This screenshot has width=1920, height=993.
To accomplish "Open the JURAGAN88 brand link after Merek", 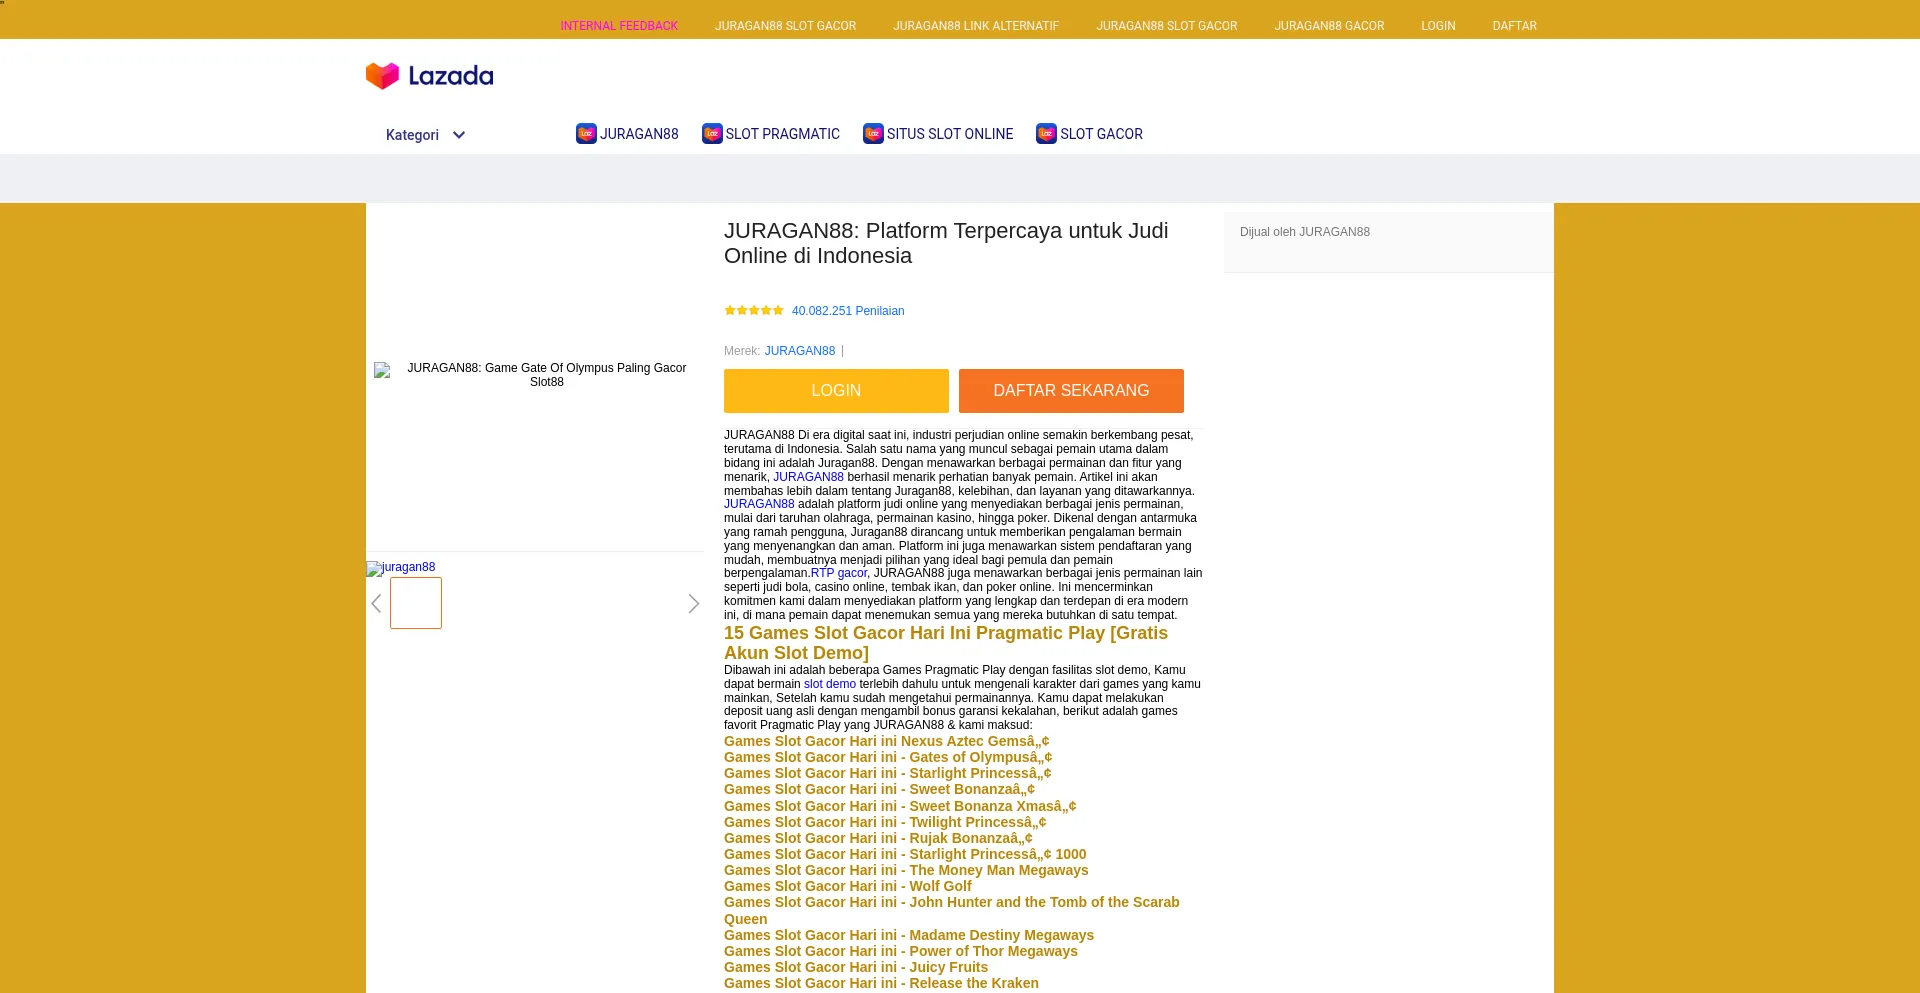I will click(800, 351).
